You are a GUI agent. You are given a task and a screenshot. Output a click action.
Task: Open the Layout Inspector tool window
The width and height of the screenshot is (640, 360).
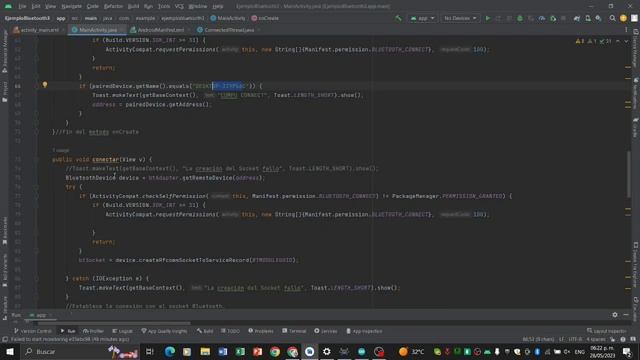(x=607, y=331)
